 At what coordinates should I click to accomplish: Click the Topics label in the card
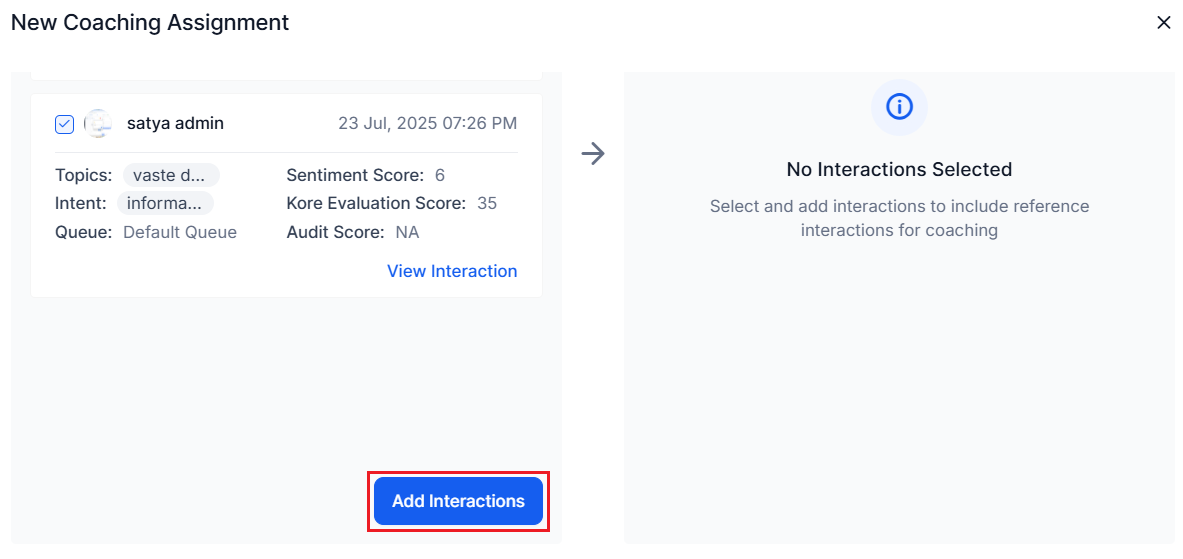84,175
